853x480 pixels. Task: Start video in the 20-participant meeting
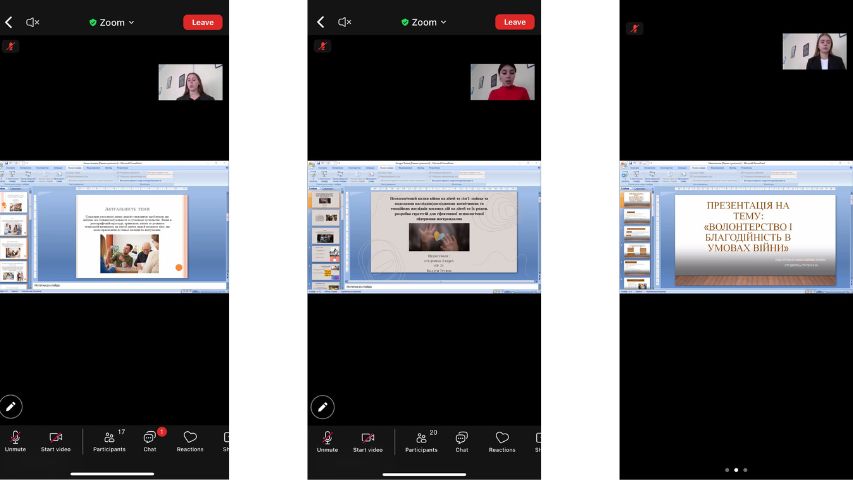click(x=368, y=441)
